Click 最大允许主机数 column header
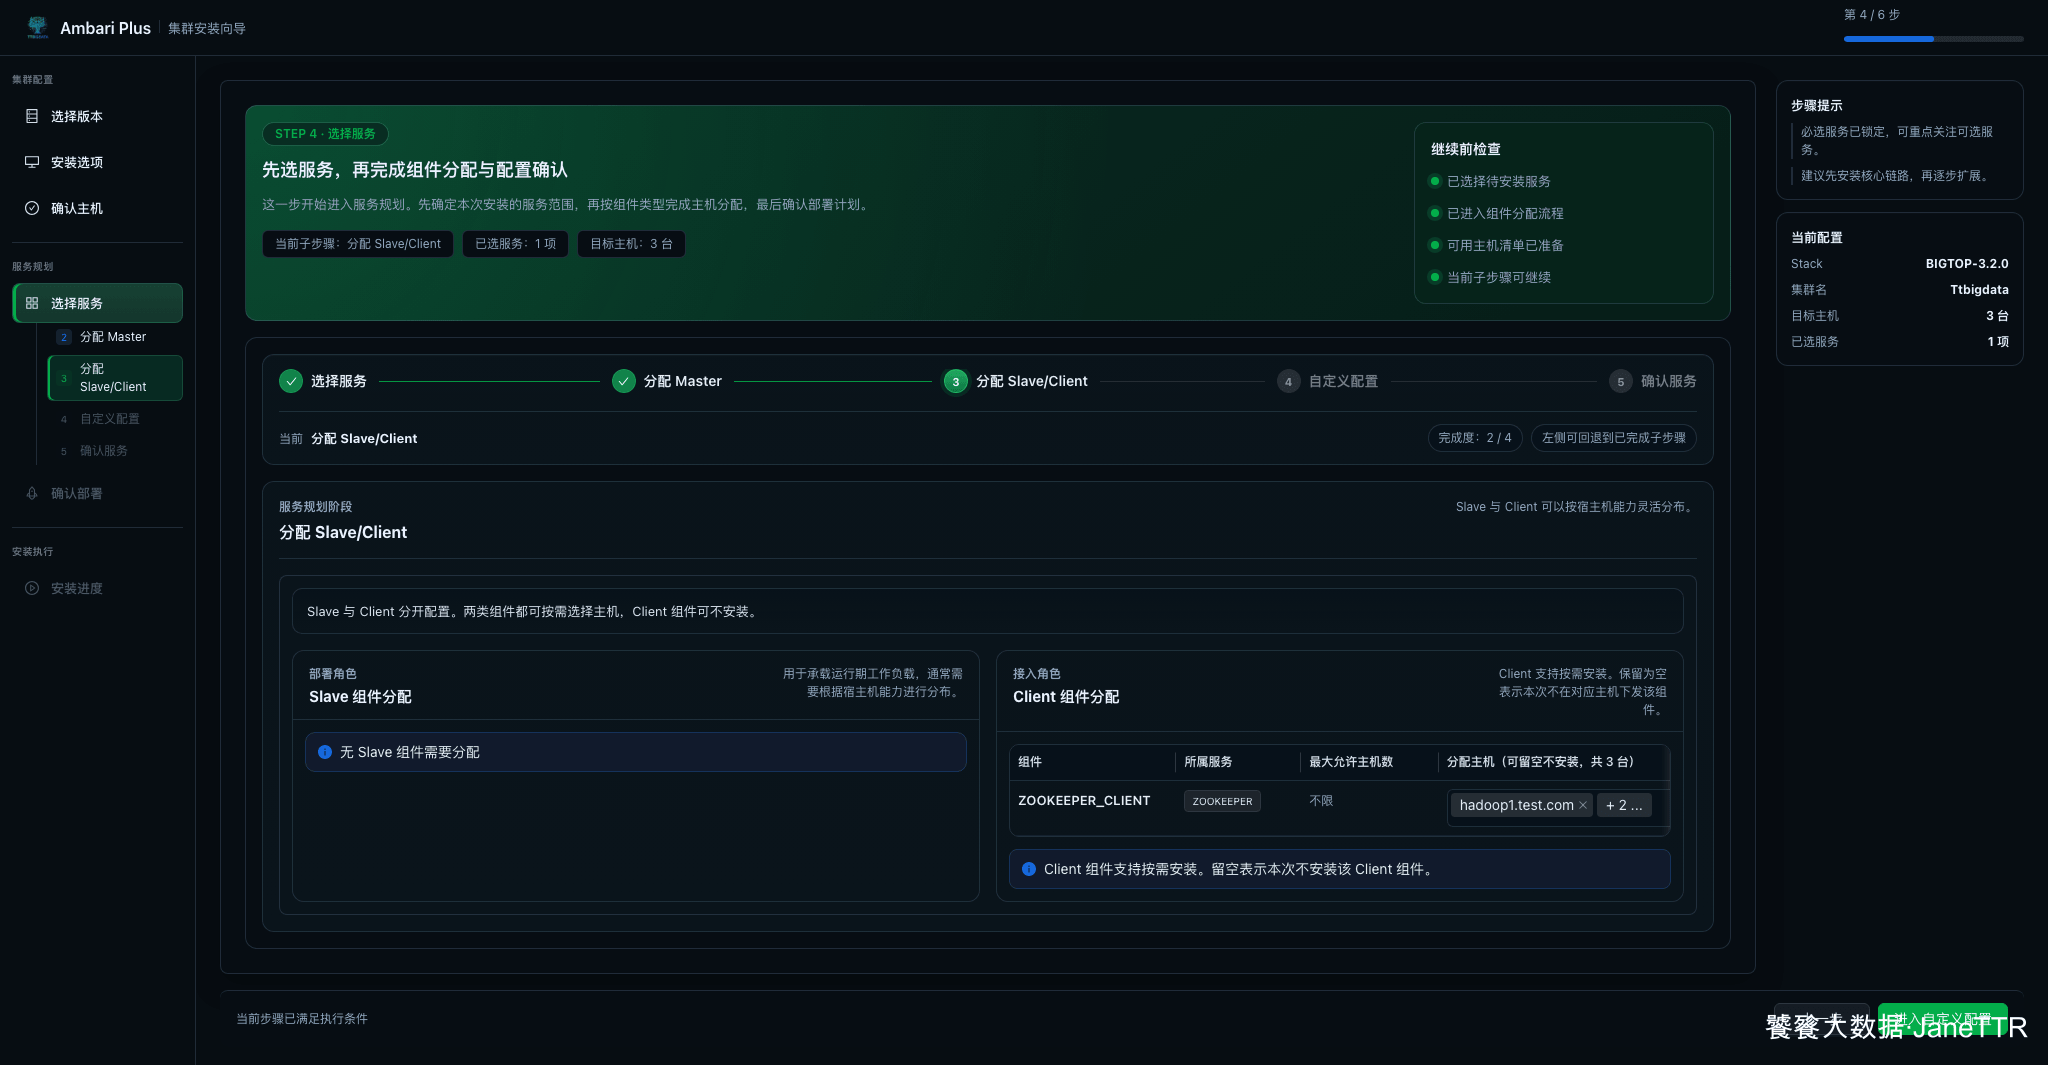The width and height of the screenshot is (2048, 1065). [1351, 762]
